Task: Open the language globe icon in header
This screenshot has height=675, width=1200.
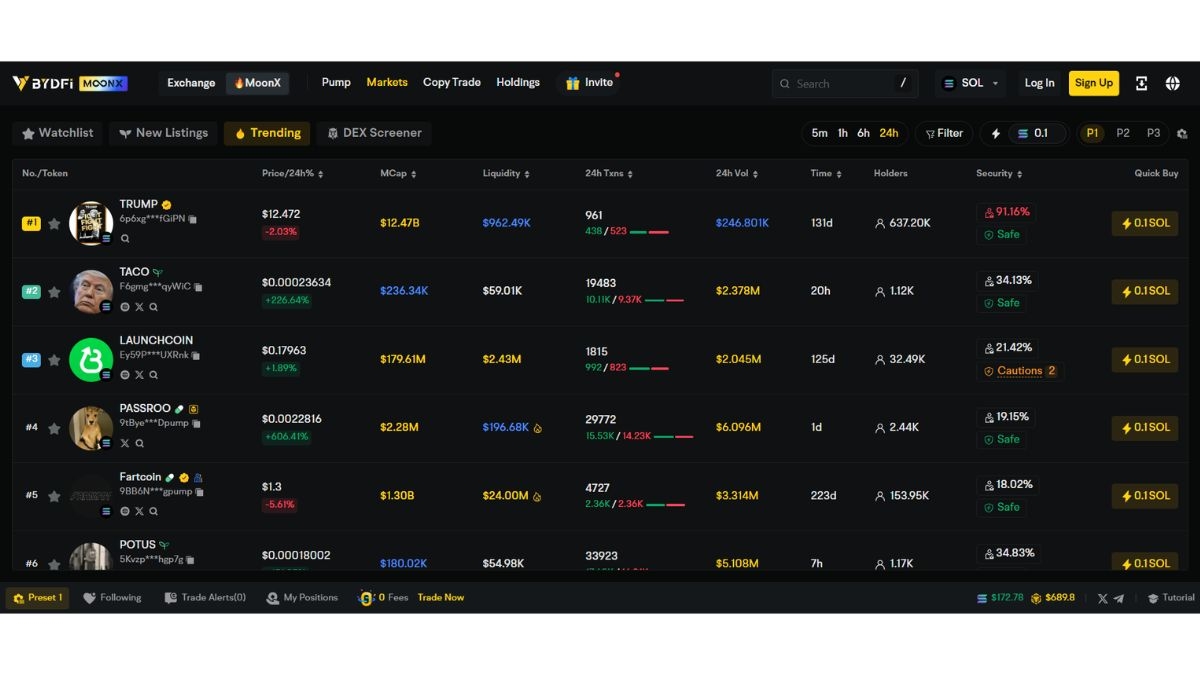Action: (x=1172, y=84)
